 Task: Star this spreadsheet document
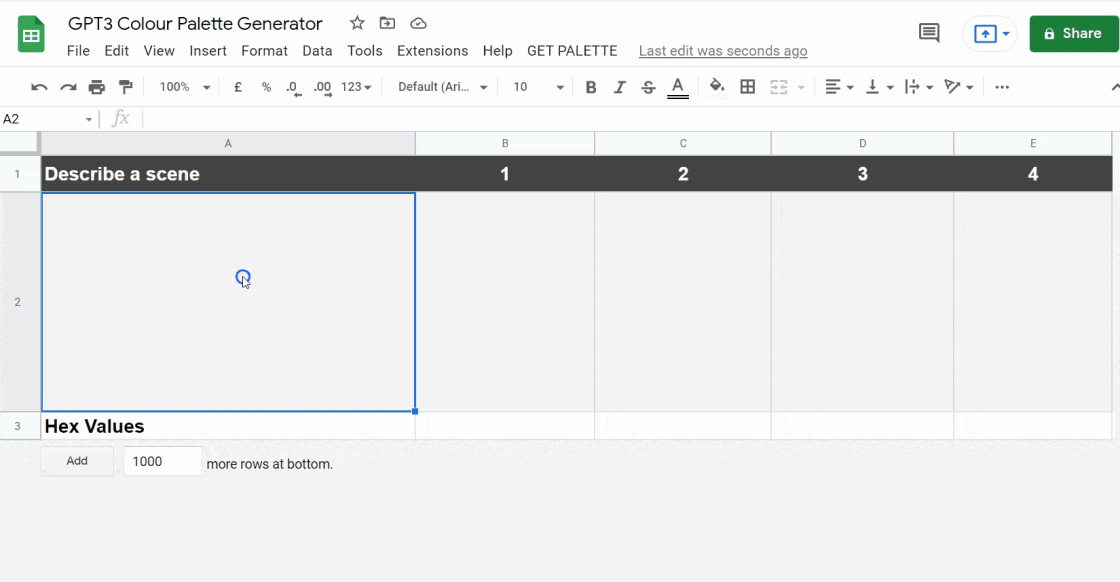(x=357, y=24)
